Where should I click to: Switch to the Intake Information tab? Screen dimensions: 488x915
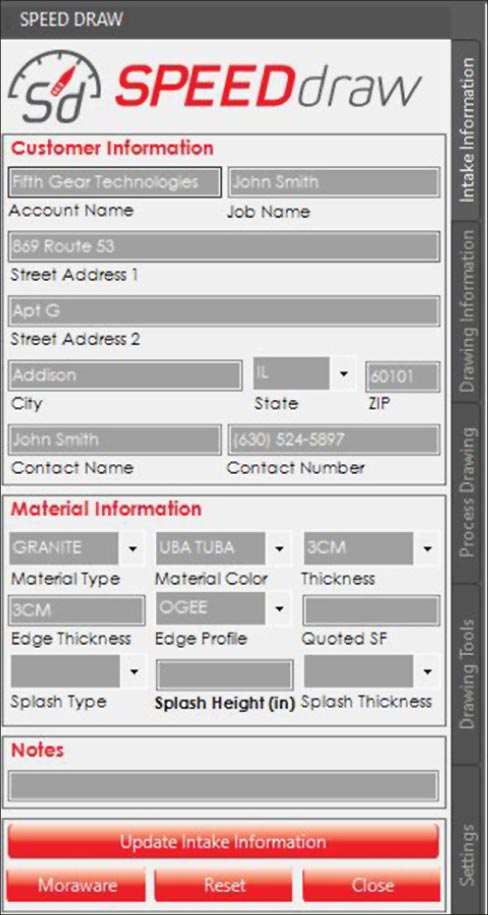tap(467, 130)
